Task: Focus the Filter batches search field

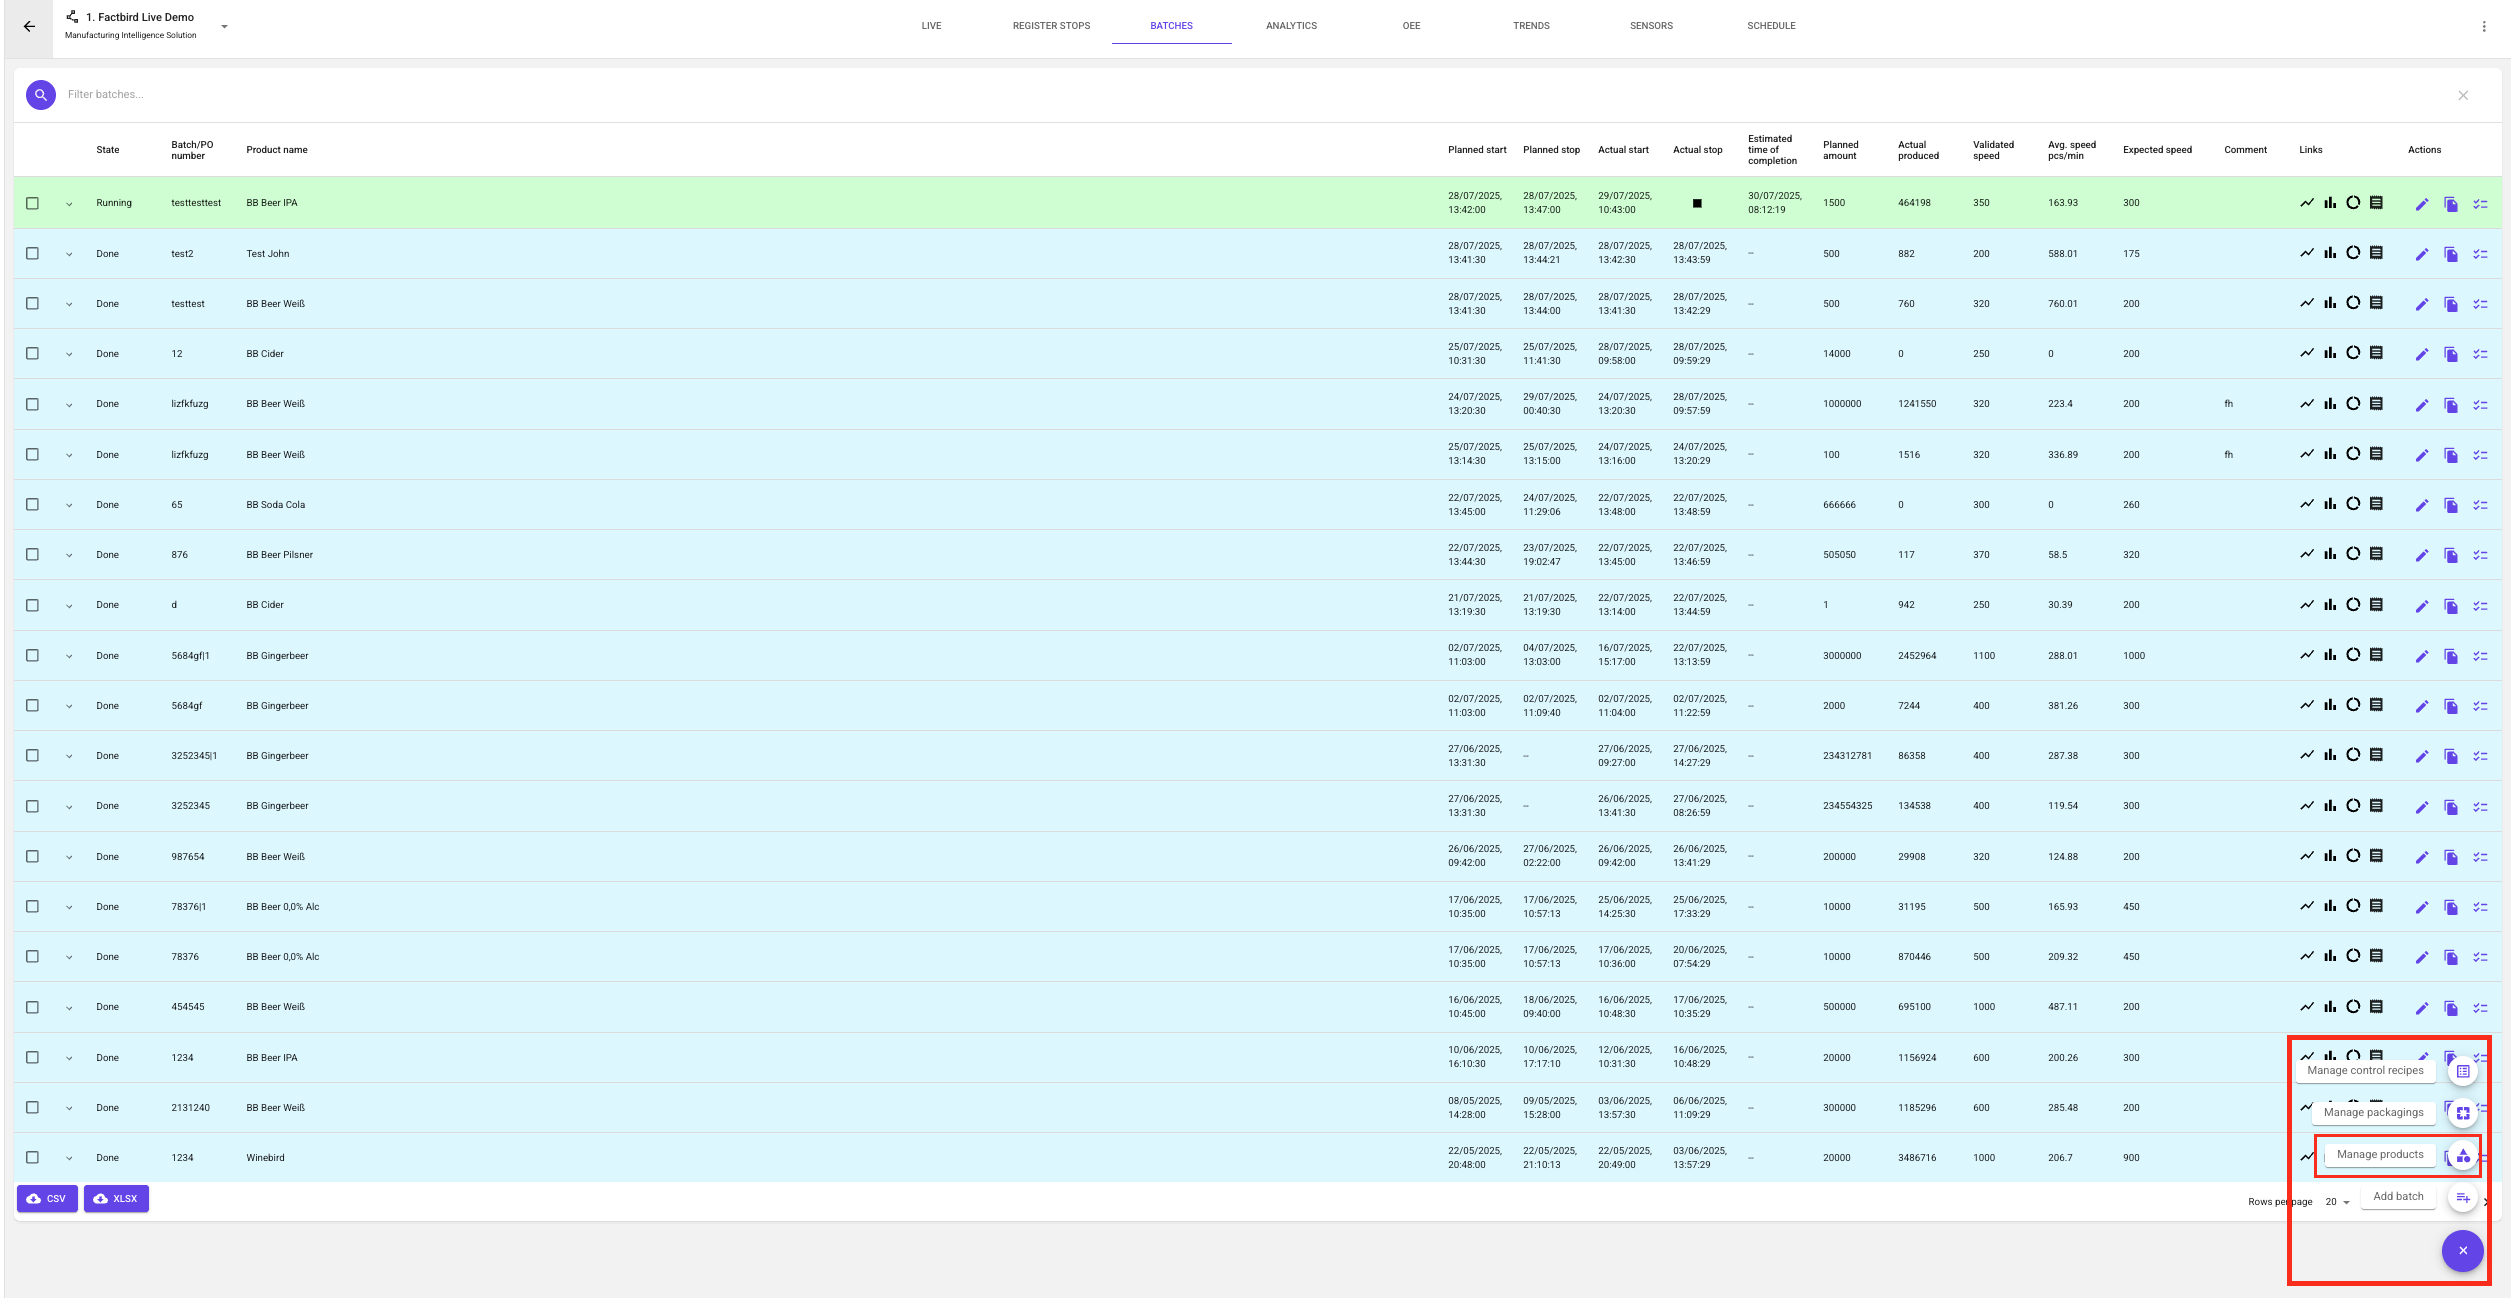Action: 1250,95
